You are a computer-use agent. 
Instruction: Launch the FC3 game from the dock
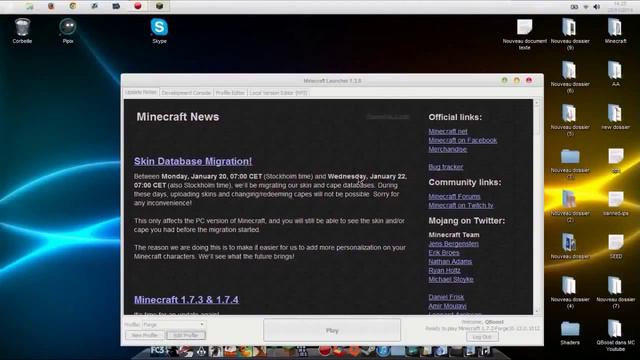(158, 351)
